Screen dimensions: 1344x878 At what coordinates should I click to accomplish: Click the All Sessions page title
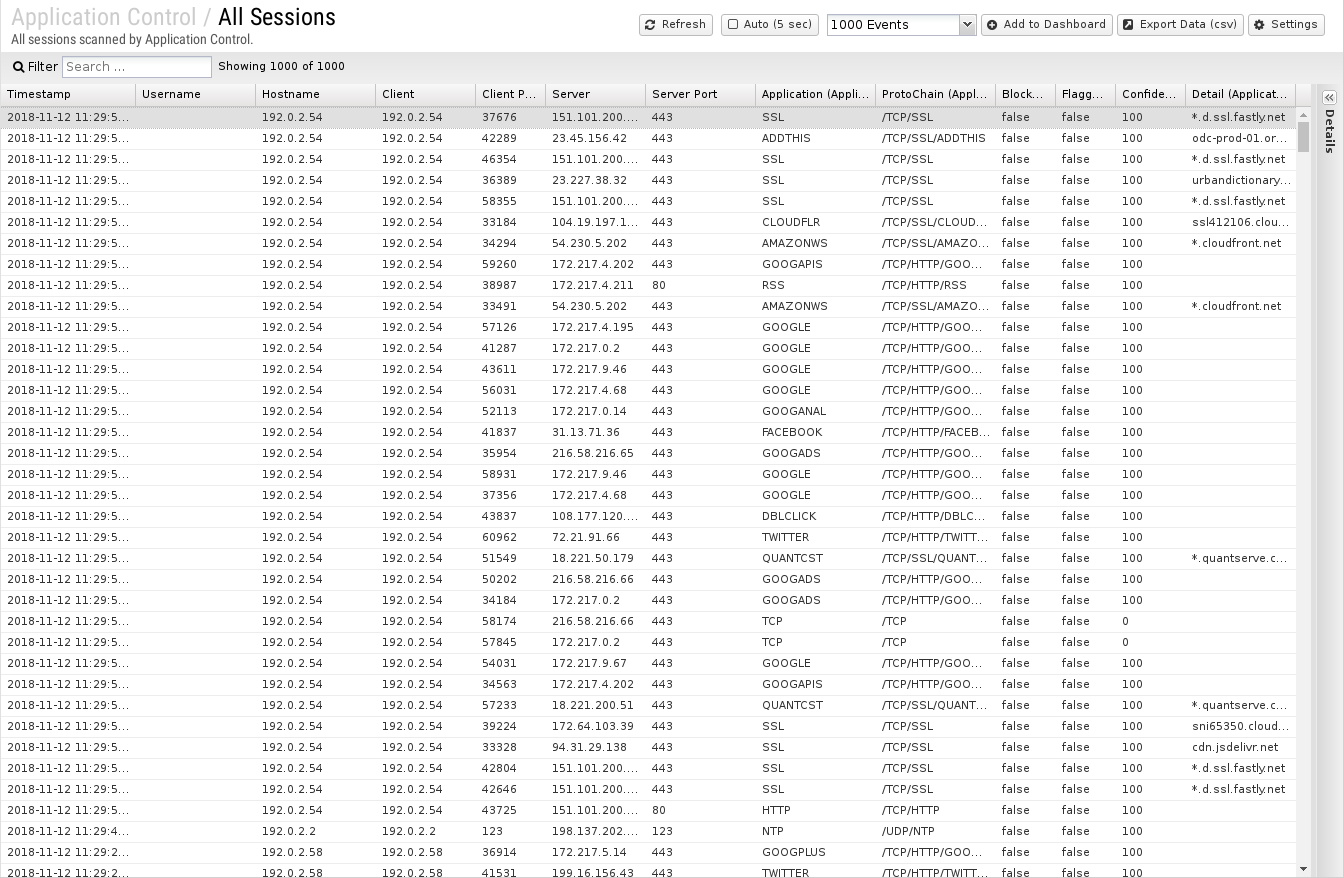click(277, 17)
